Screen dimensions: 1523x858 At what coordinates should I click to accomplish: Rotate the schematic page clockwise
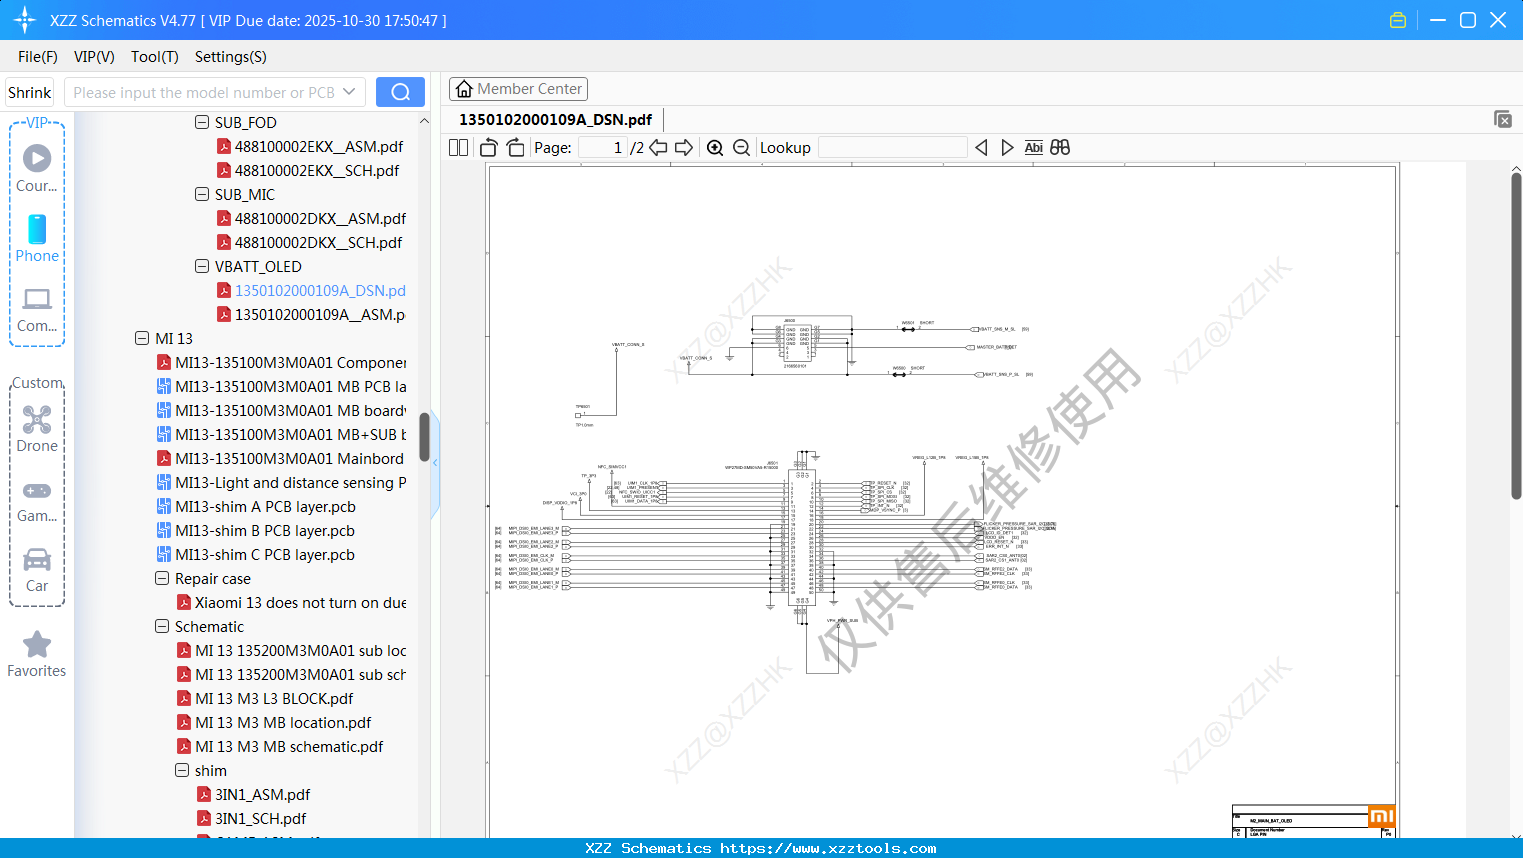515,146
